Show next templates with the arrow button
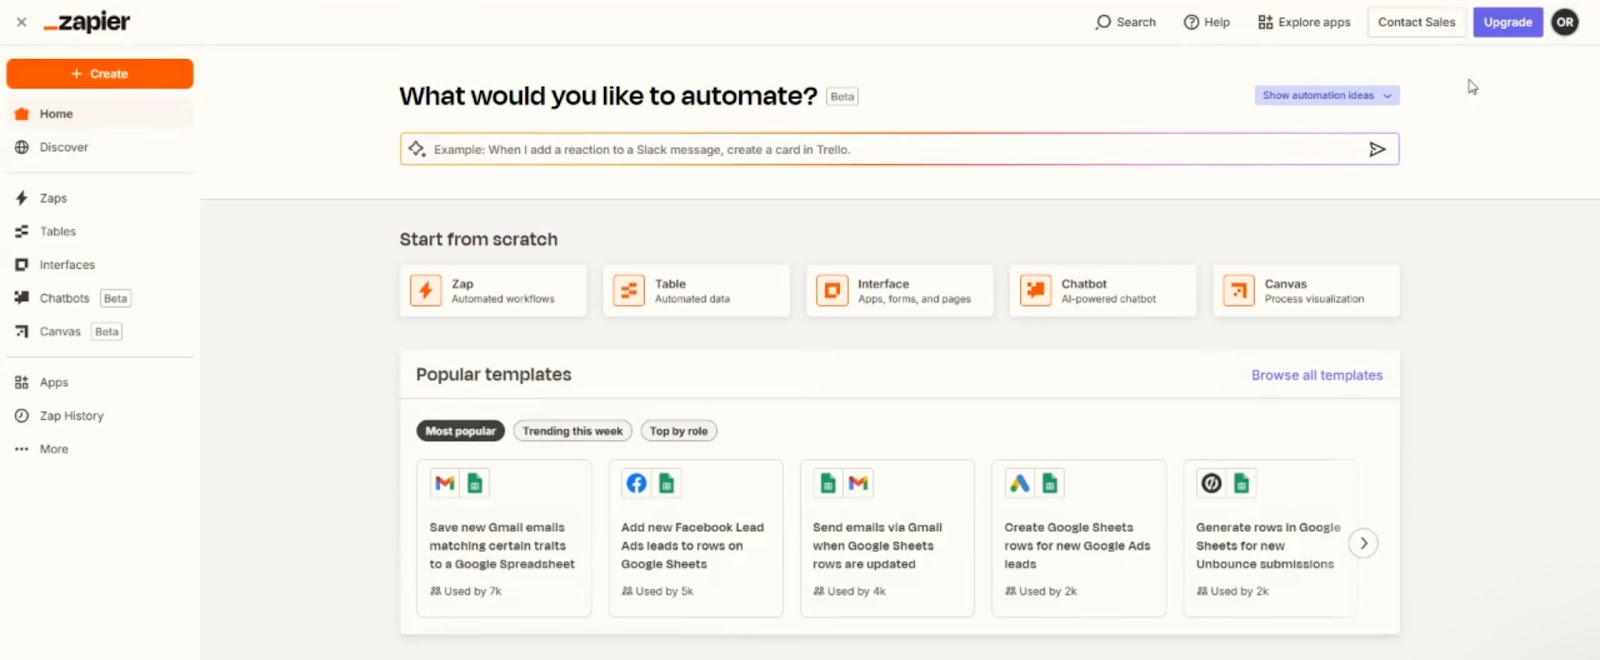The image size is (1600, 660). pos(1363,543)
